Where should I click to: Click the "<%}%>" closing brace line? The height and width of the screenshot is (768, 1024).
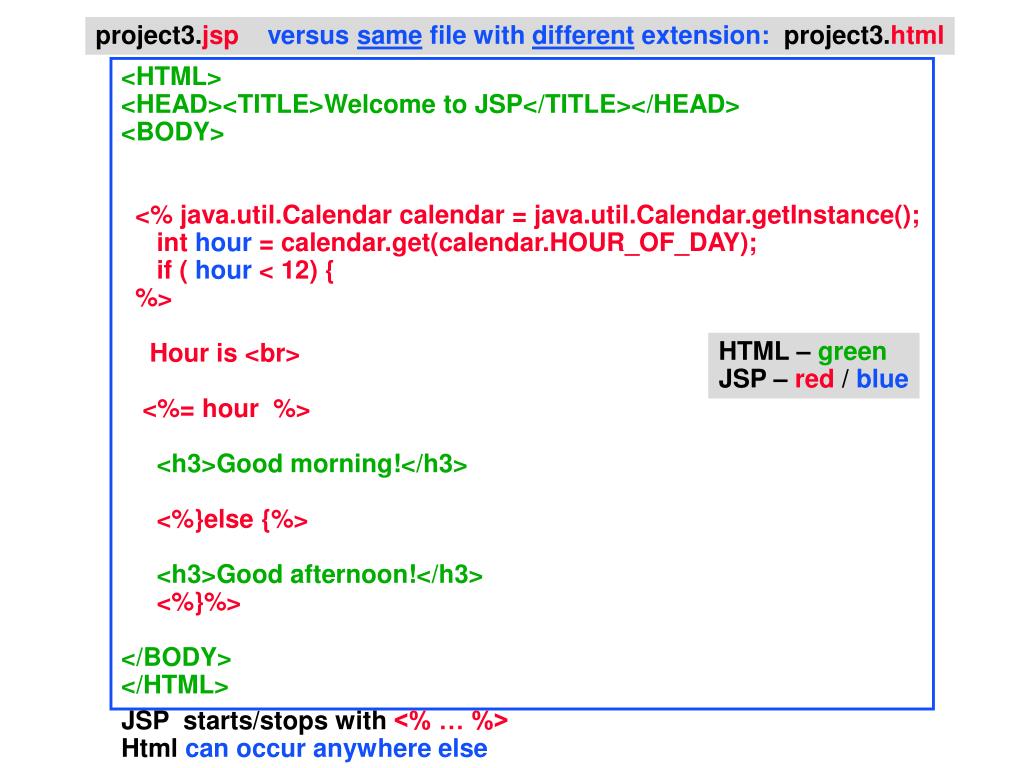click(199, 603)
